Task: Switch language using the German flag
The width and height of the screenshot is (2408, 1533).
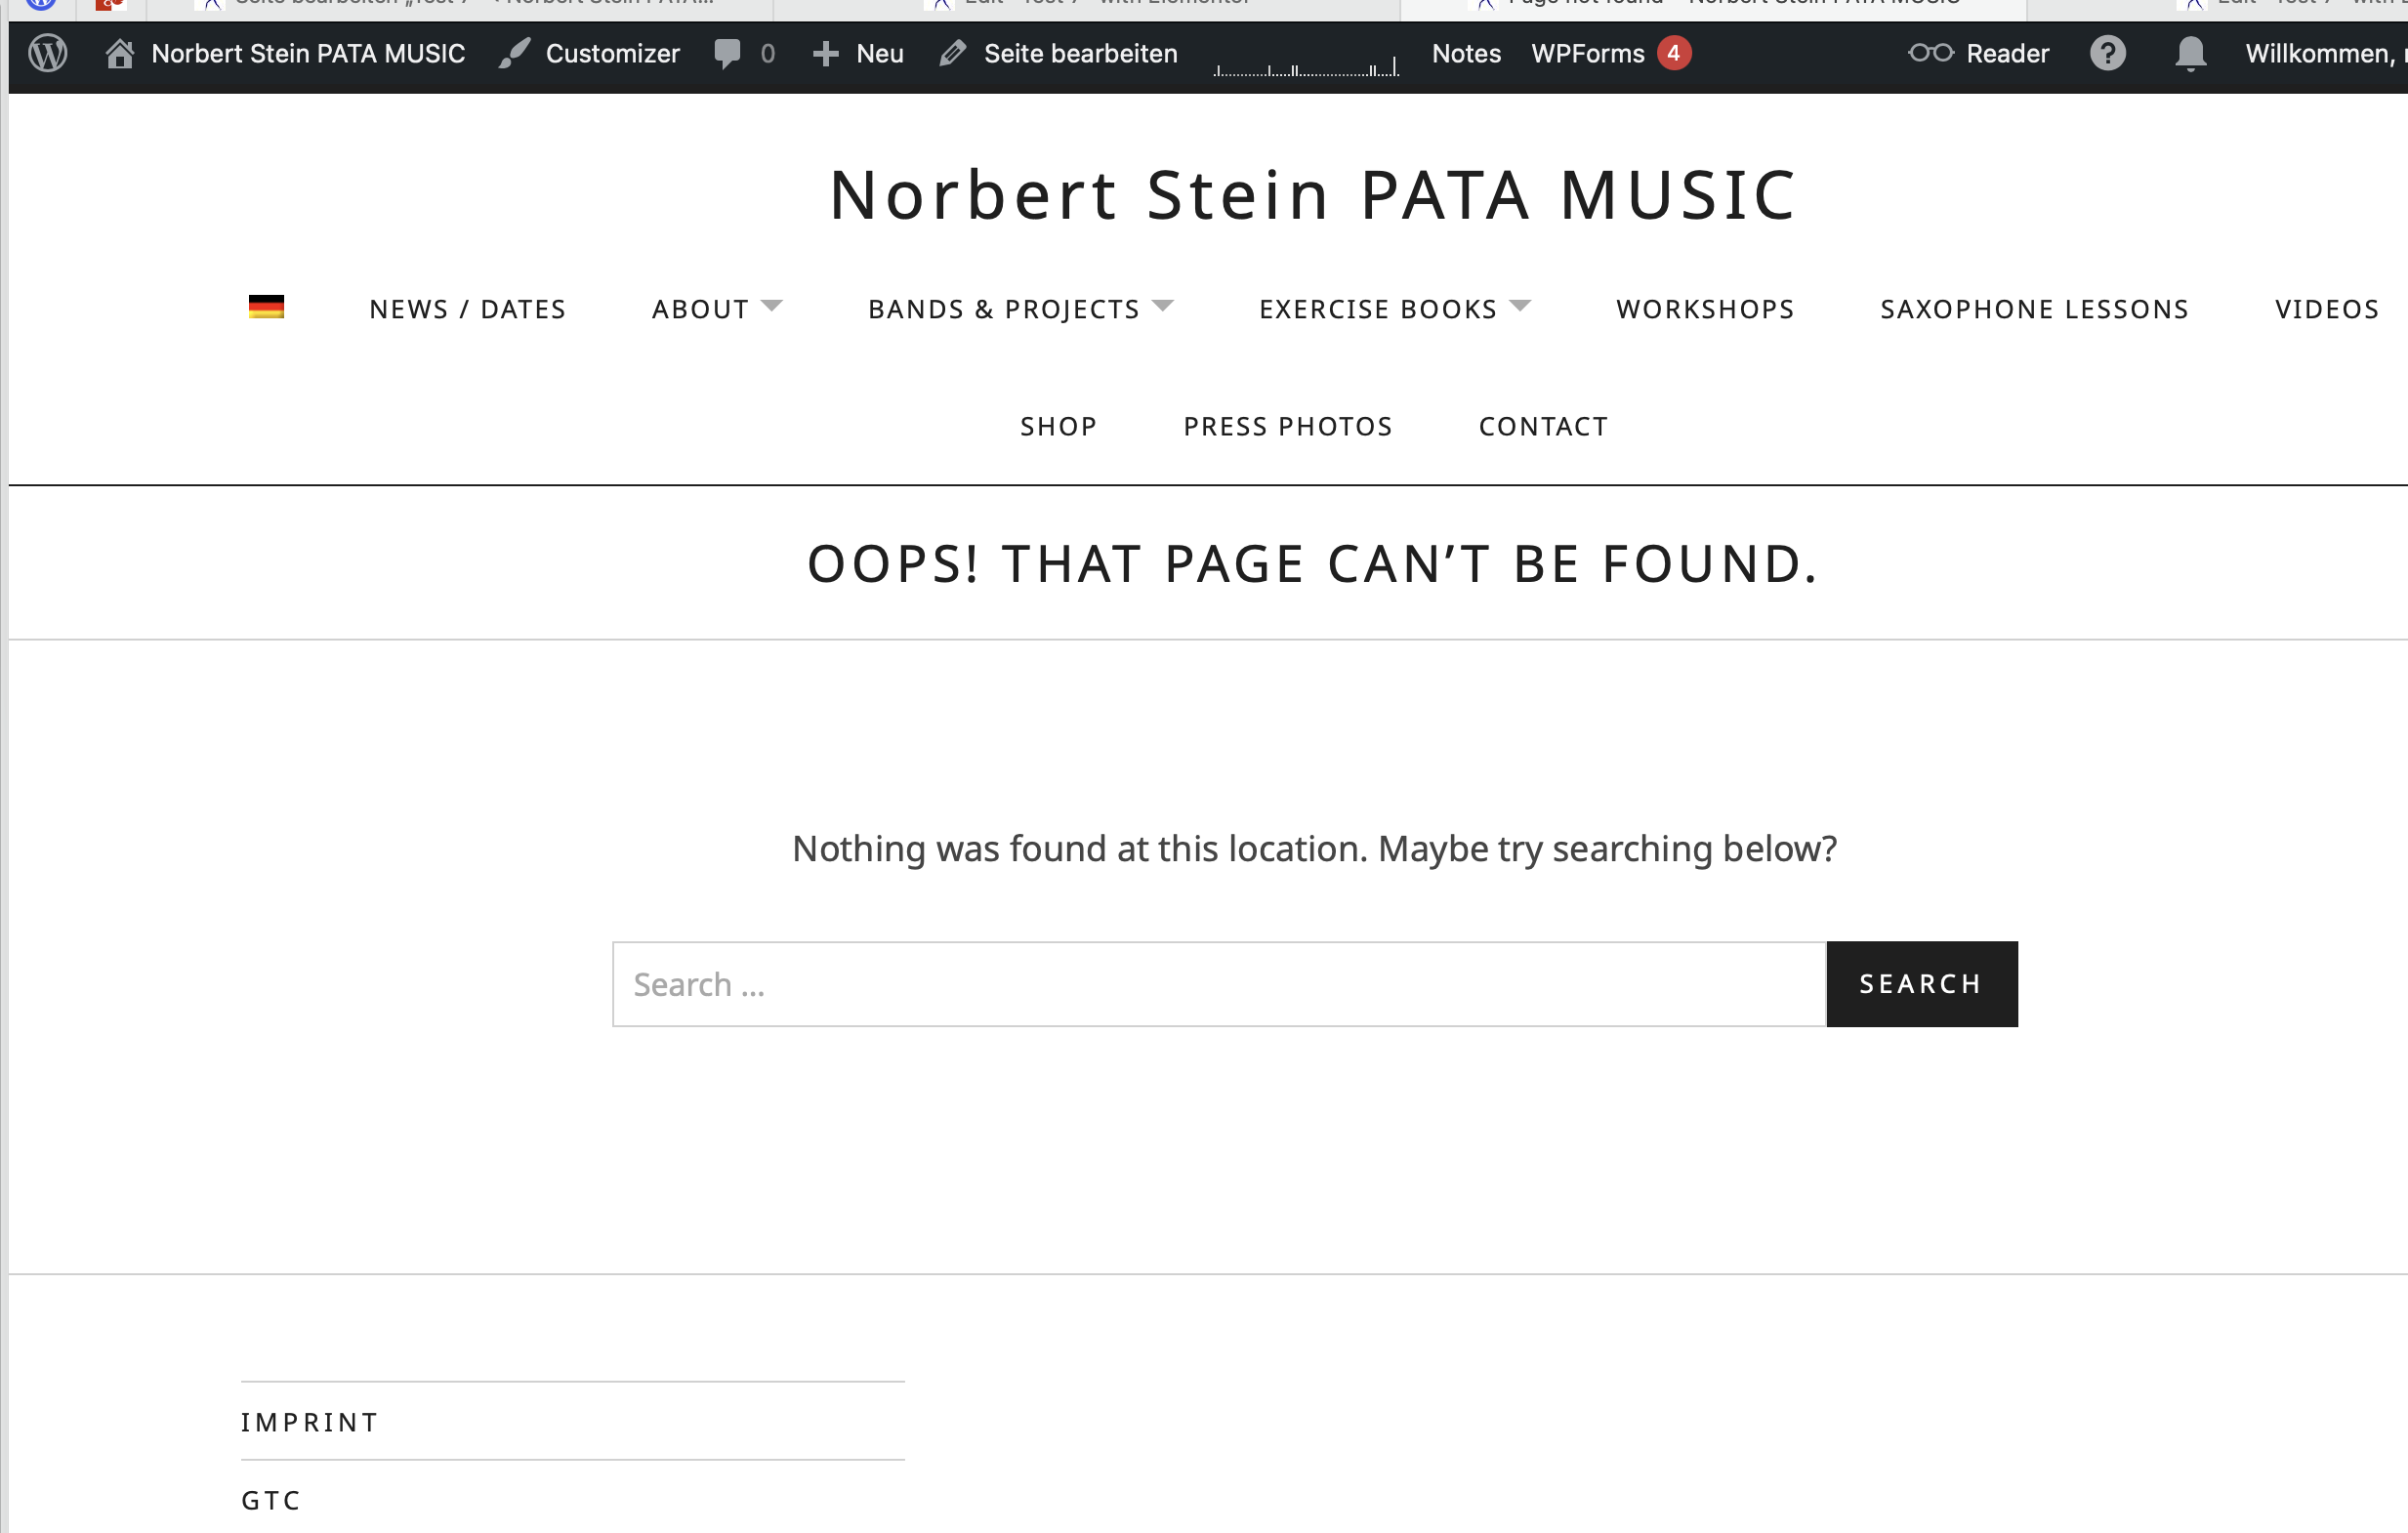Action: point(266,307)
